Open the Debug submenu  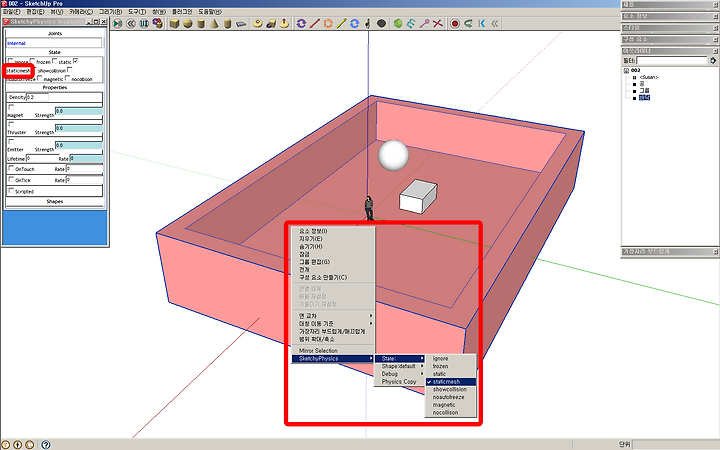pos(399,374)
